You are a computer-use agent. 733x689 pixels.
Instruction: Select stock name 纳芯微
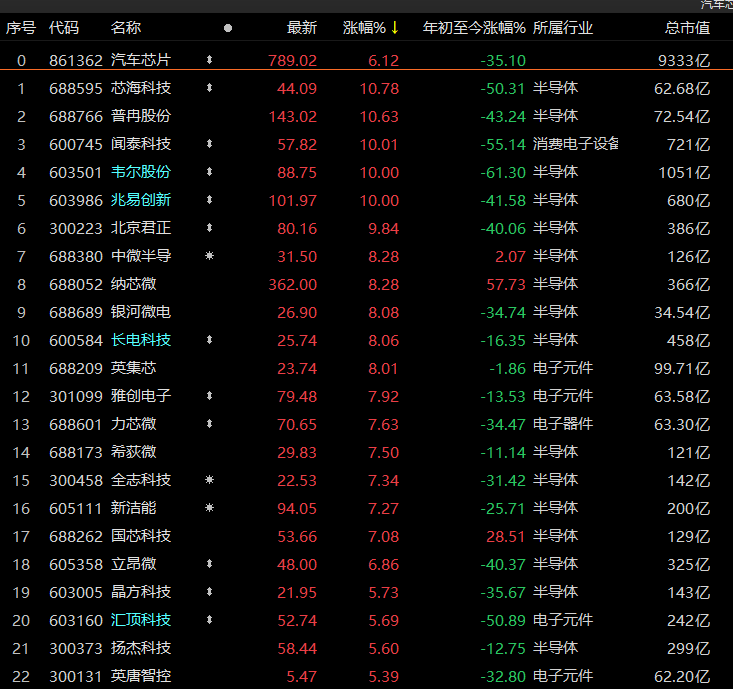[133, 284]
